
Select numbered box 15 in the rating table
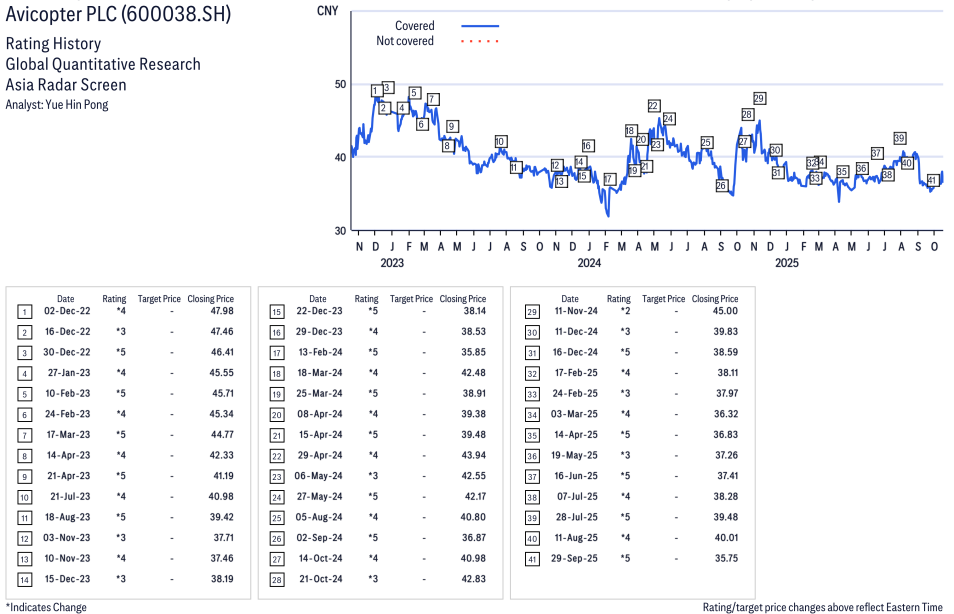277,311
